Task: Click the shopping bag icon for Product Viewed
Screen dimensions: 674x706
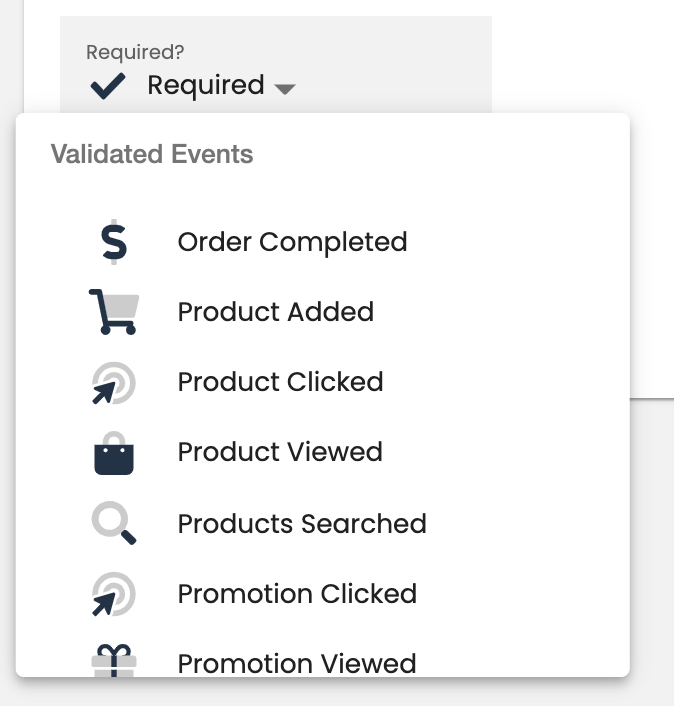Action: [113, 452]
